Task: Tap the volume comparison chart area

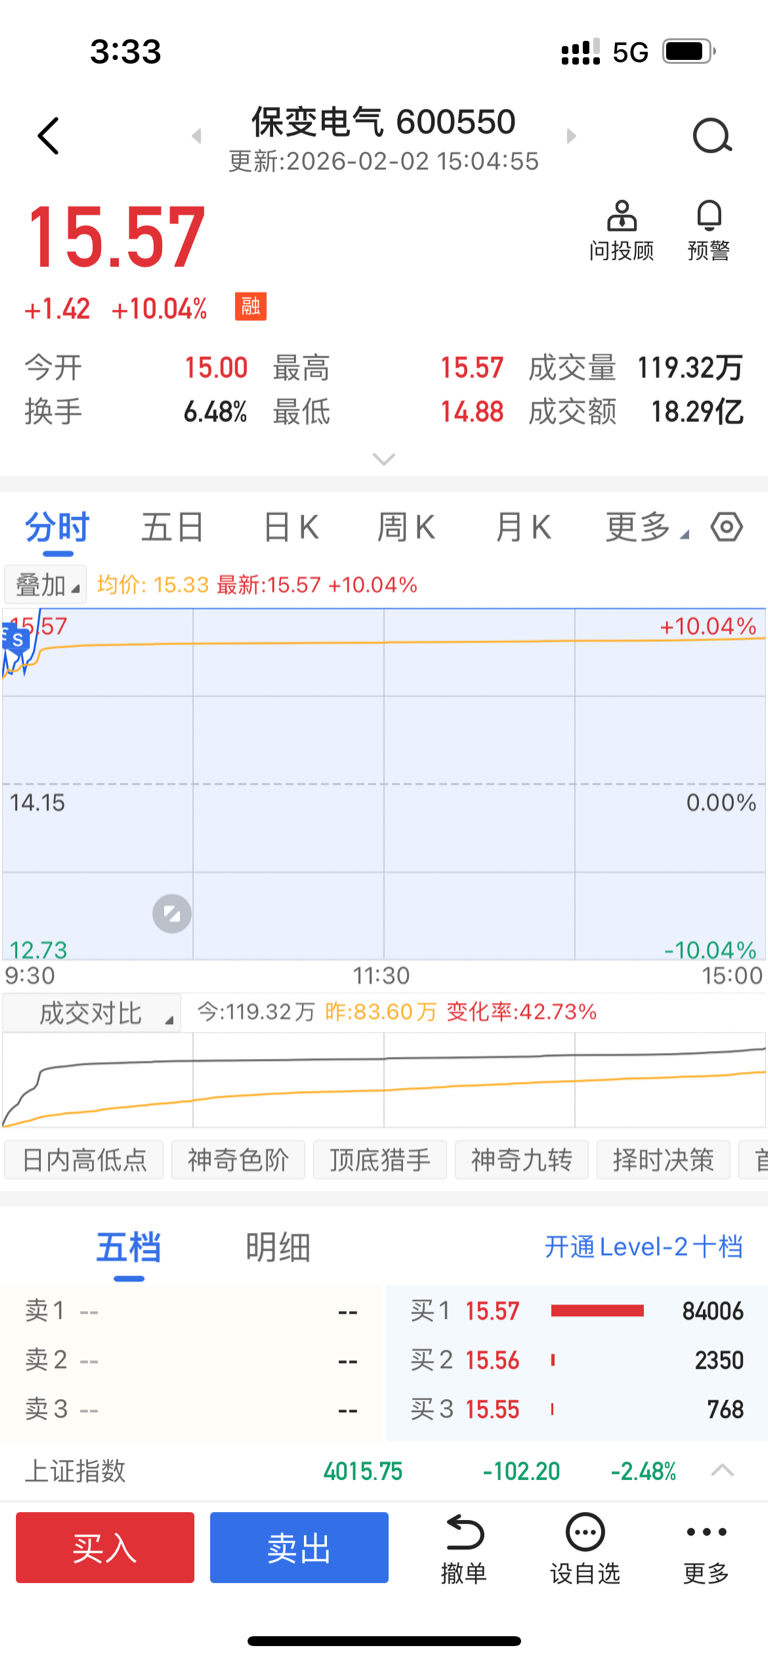Action: click(x=384, y=1080)
